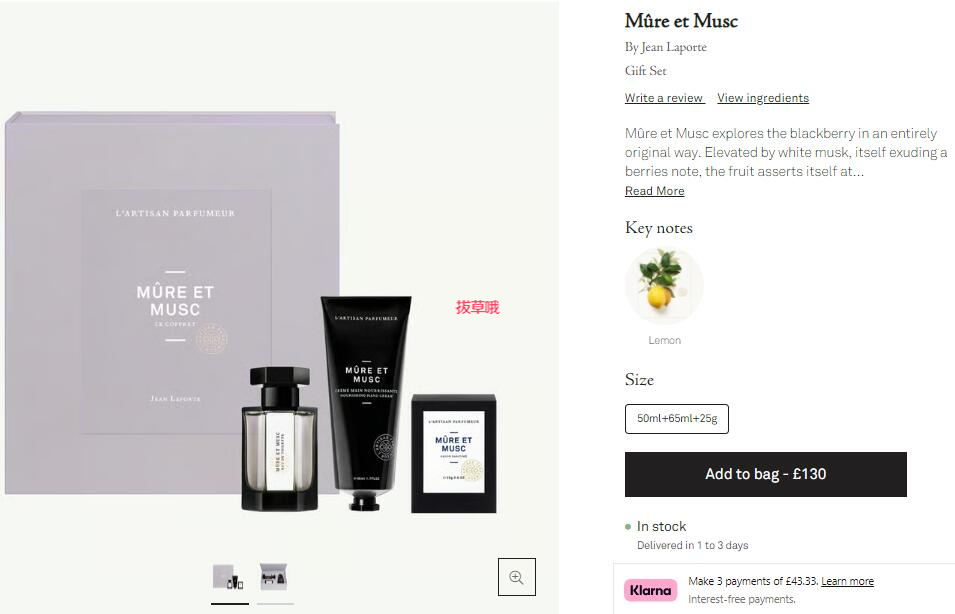Click the perfume bottle in main image
955x614 pixels.
click(280, 439)
